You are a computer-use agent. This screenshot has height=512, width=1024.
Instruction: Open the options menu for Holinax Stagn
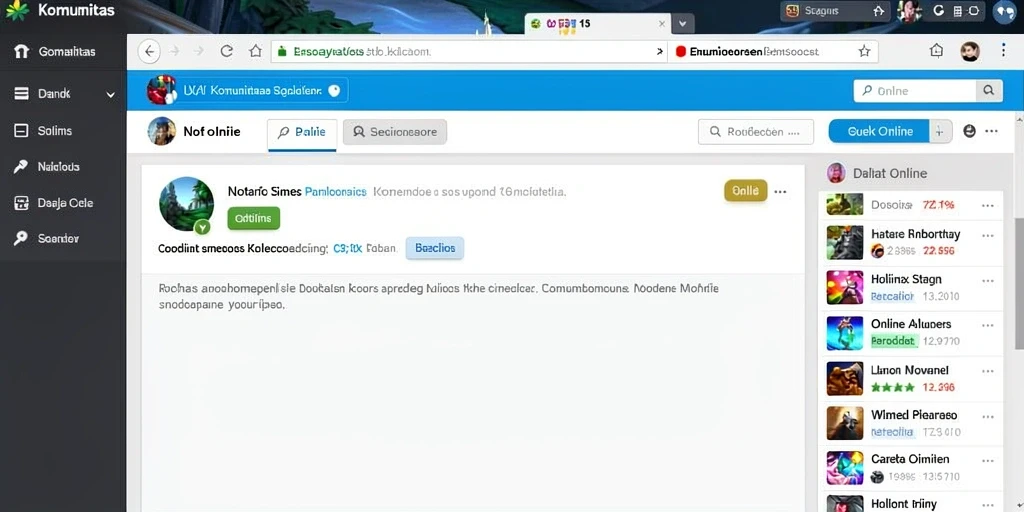[x=987, y=281]
